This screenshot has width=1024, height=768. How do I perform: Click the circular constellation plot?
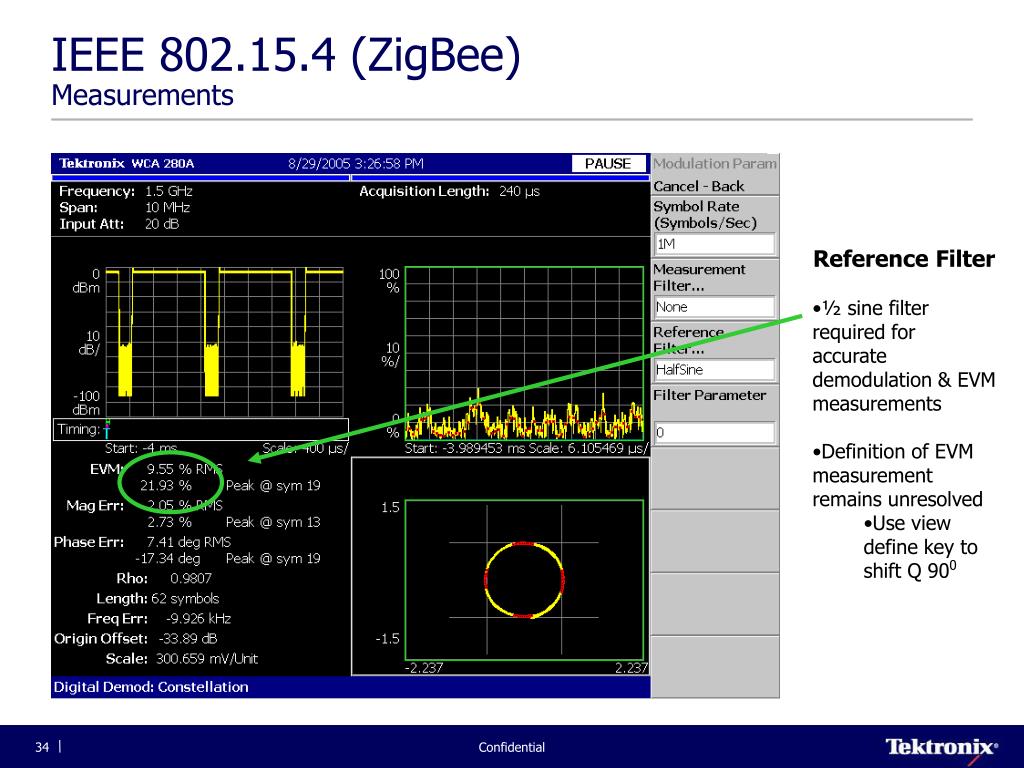pyautogui.click(x=524, y=580)
